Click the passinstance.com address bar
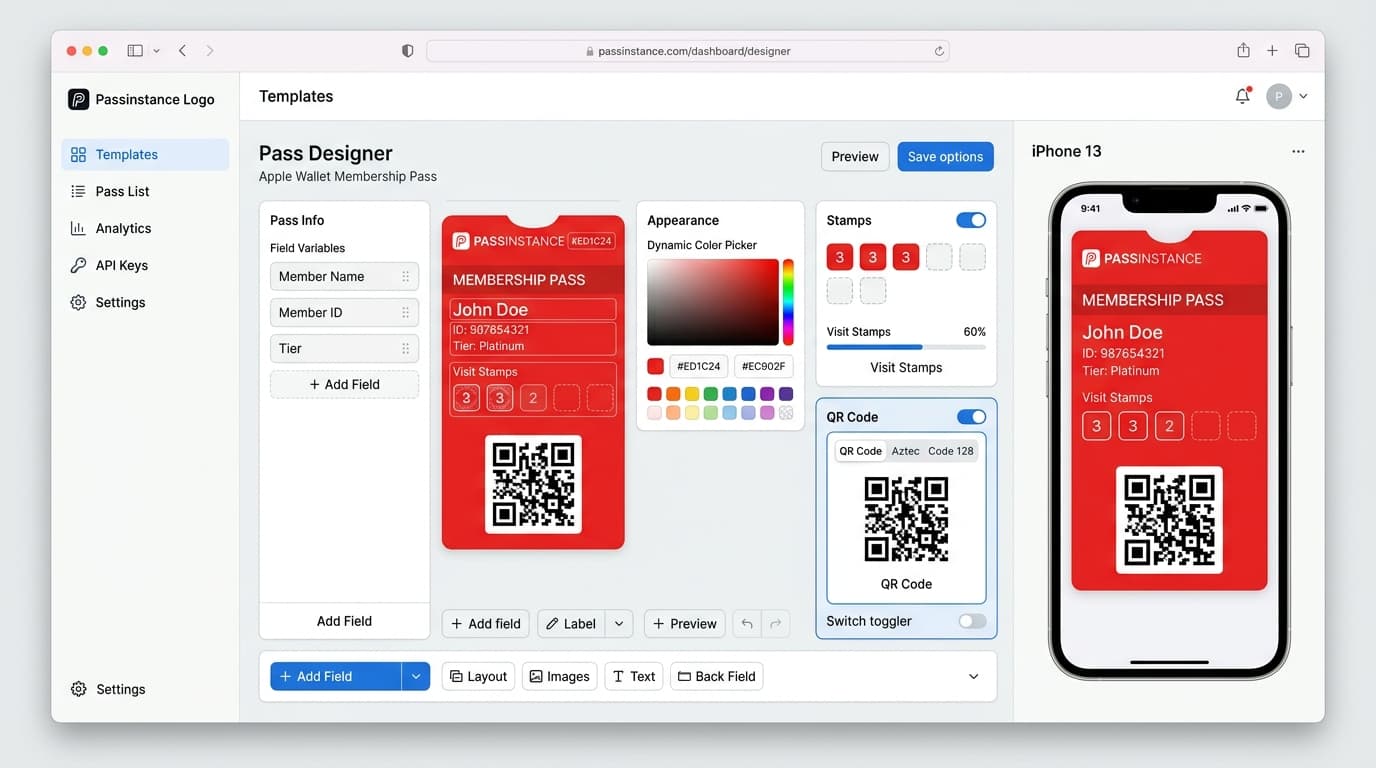 (688, 51)
